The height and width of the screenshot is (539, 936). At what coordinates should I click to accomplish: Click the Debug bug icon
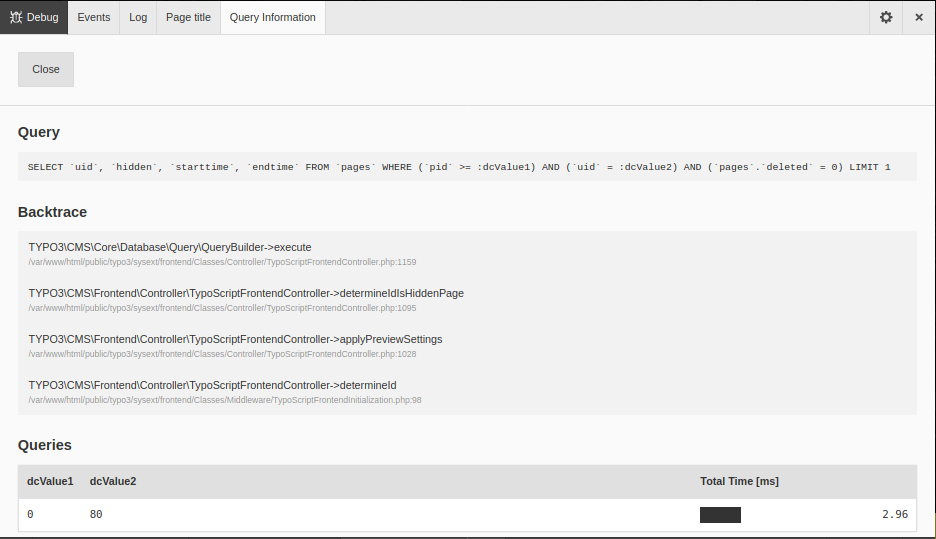pyautogui.click(x=17, y=17)
